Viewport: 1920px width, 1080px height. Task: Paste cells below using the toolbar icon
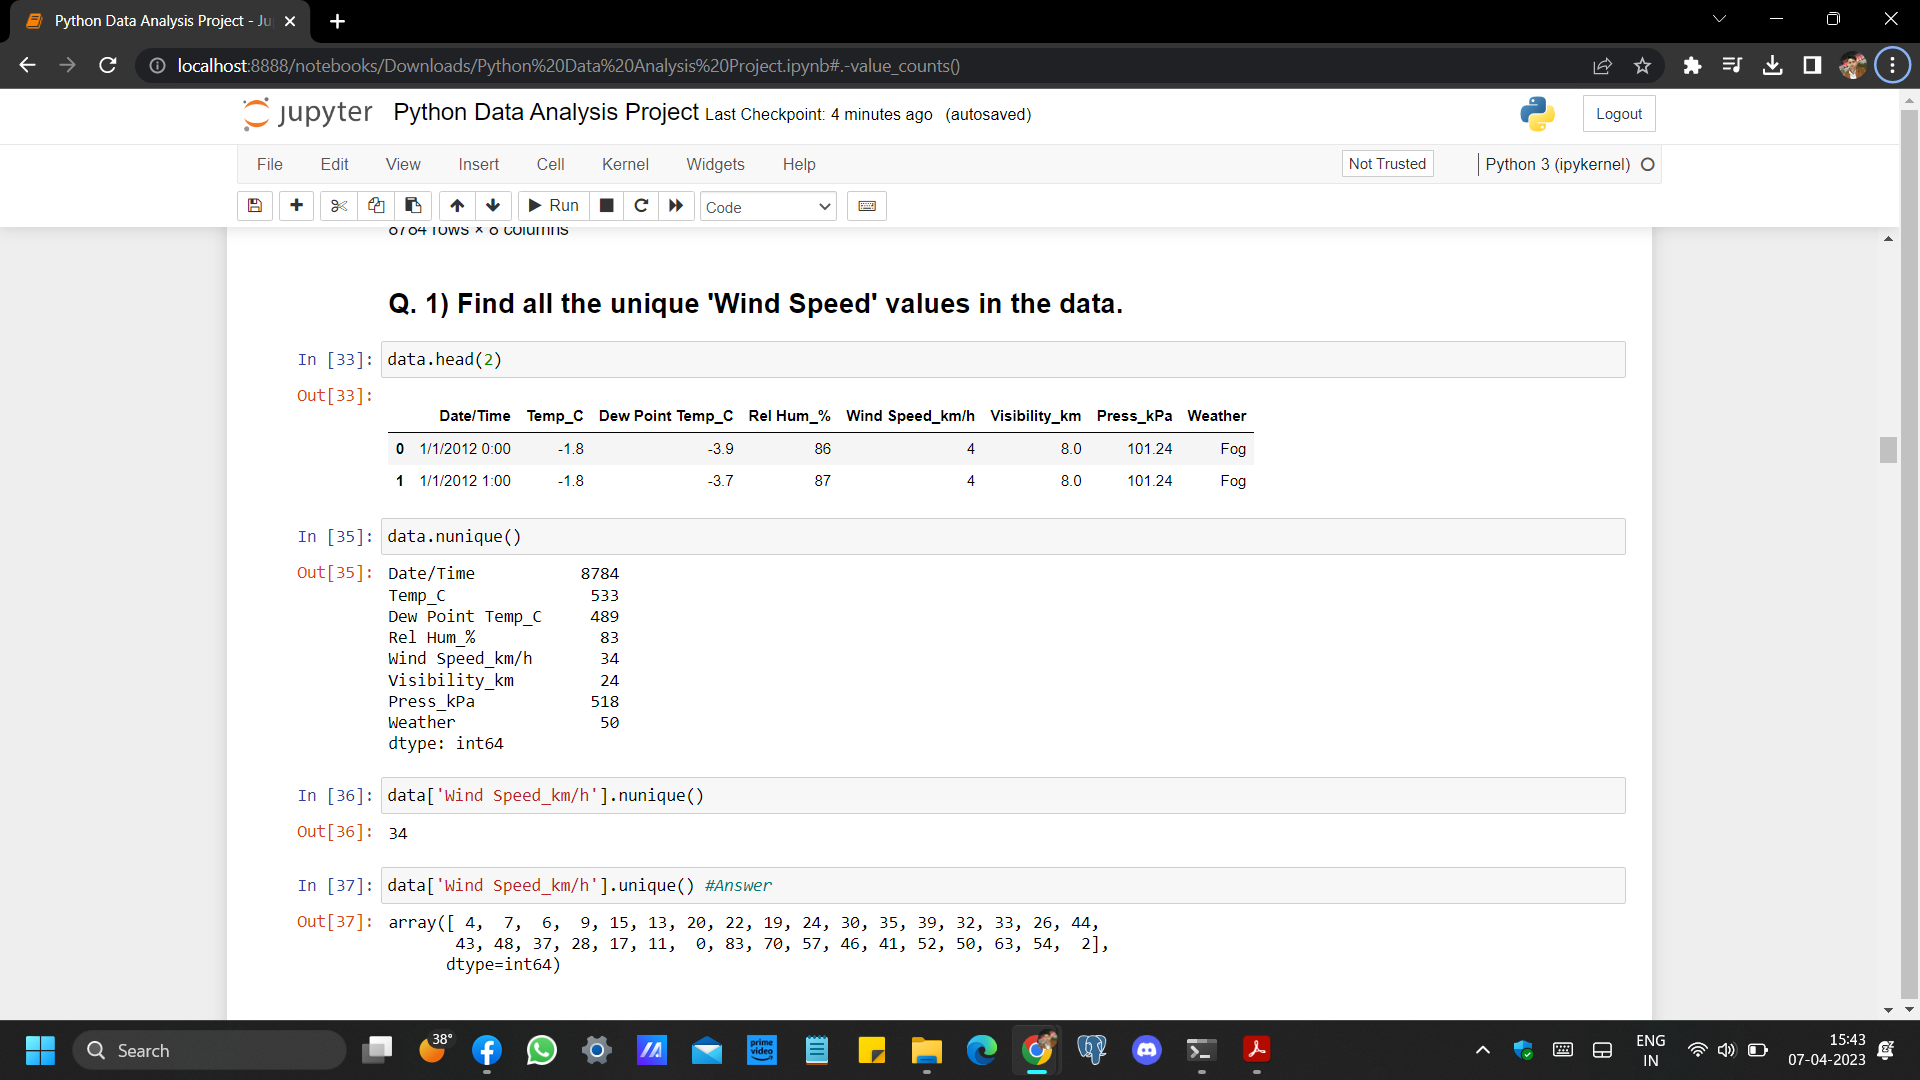[x=413, y=206]
